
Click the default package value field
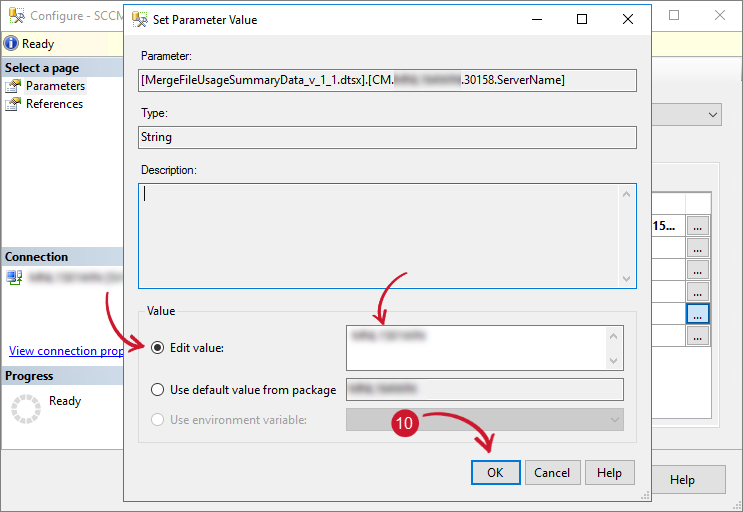pyautogui.click(x=485, y=389)
